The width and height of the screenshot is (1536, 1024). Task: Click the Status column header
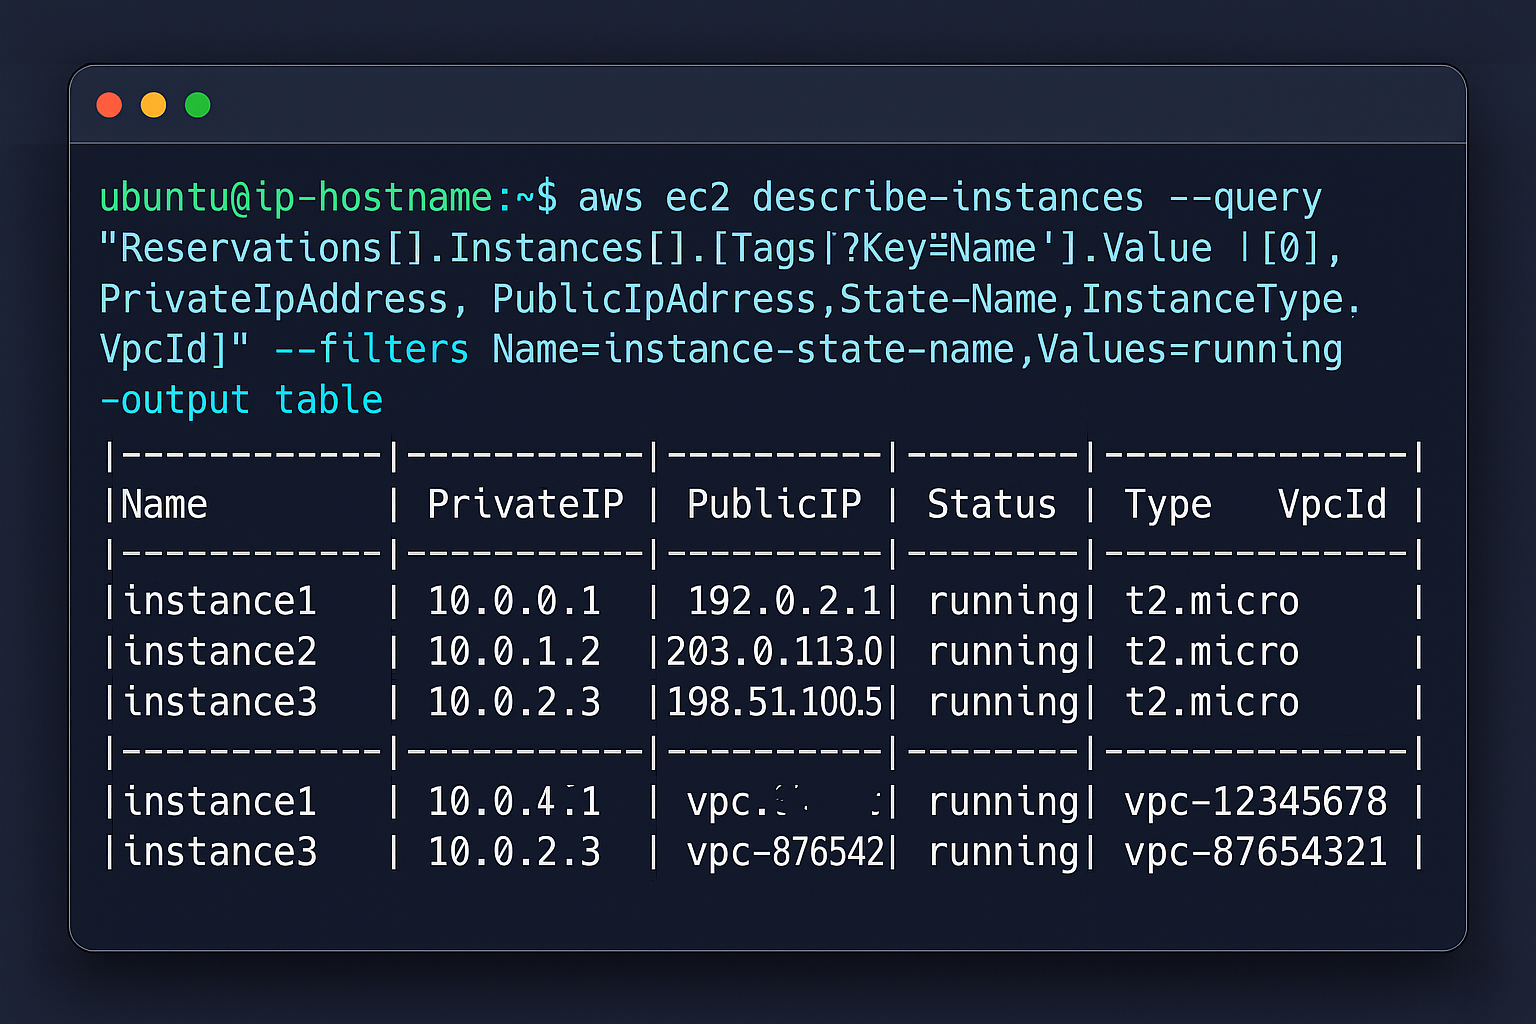tap(991, 504)
